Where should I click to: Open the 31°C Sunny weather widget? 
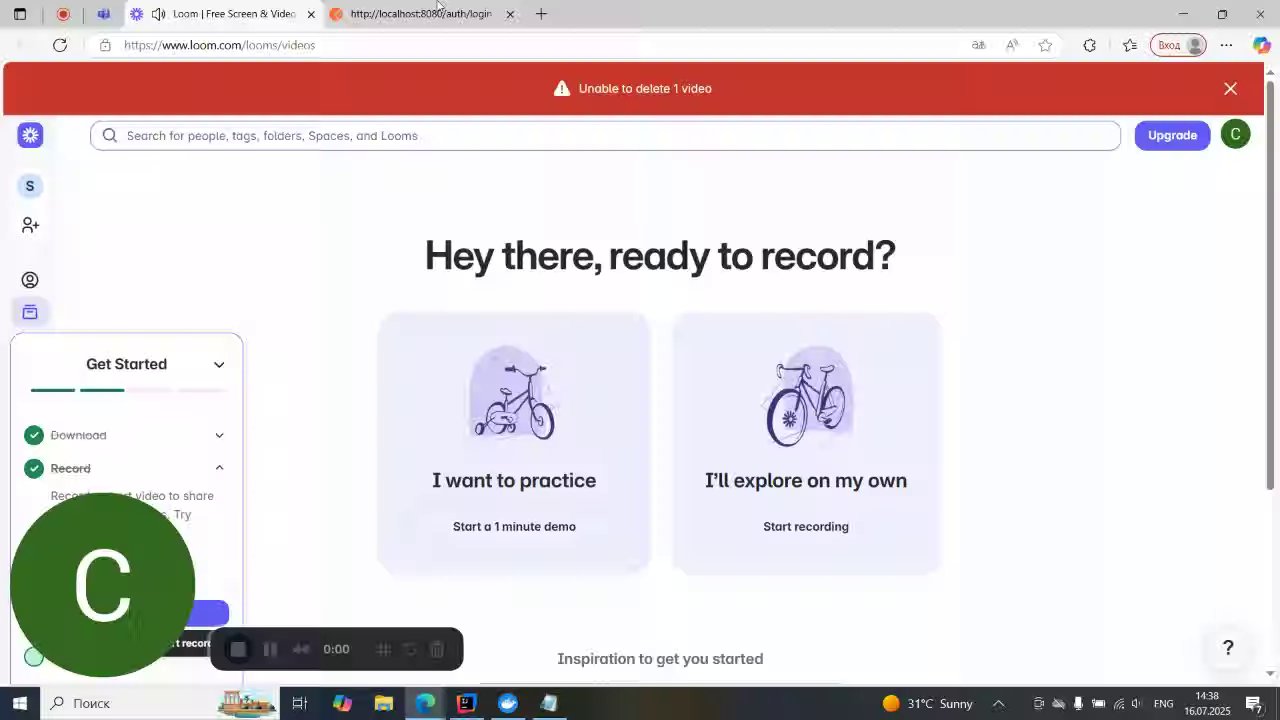(x=927, y=703)
